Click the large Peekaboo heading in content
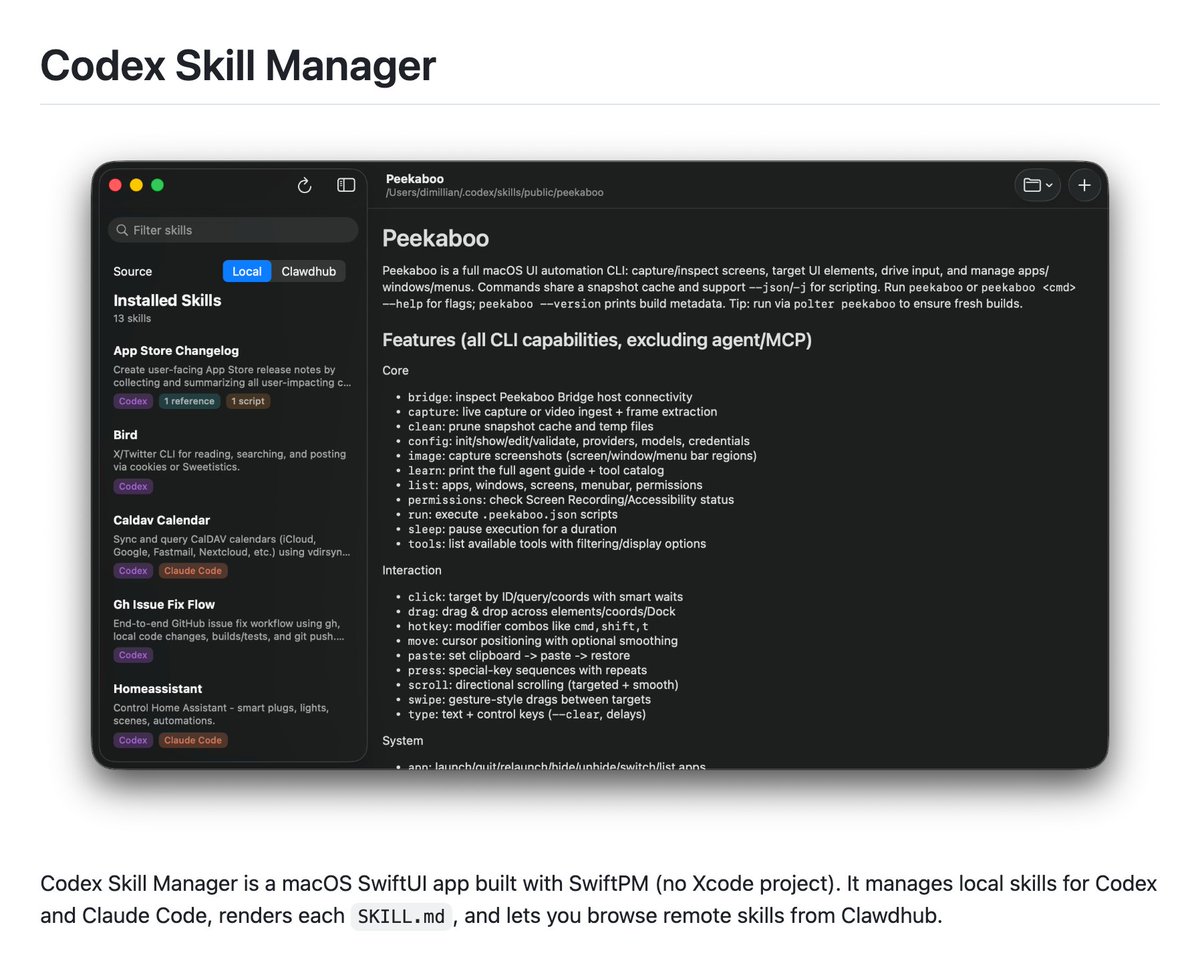The width and height of the screenshot is (1200, 965). [436, 239]
